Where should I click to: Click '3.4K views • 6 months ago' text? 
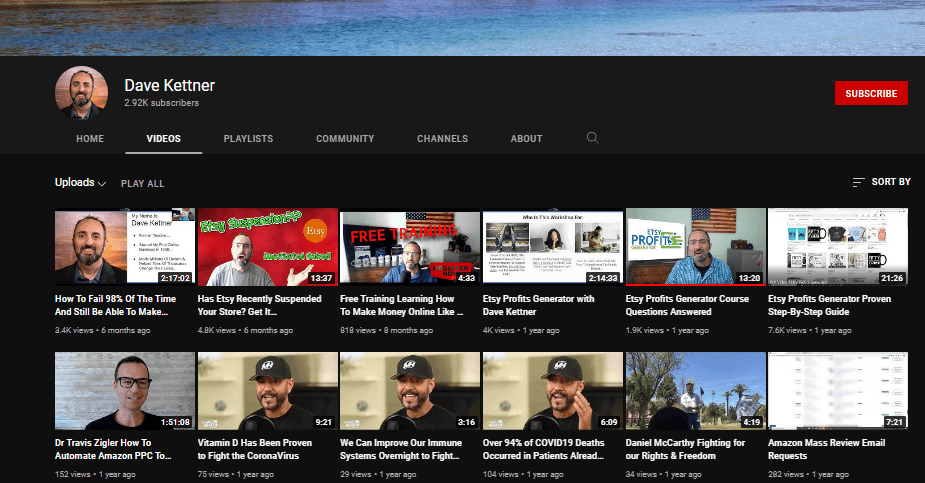point(103,330)
